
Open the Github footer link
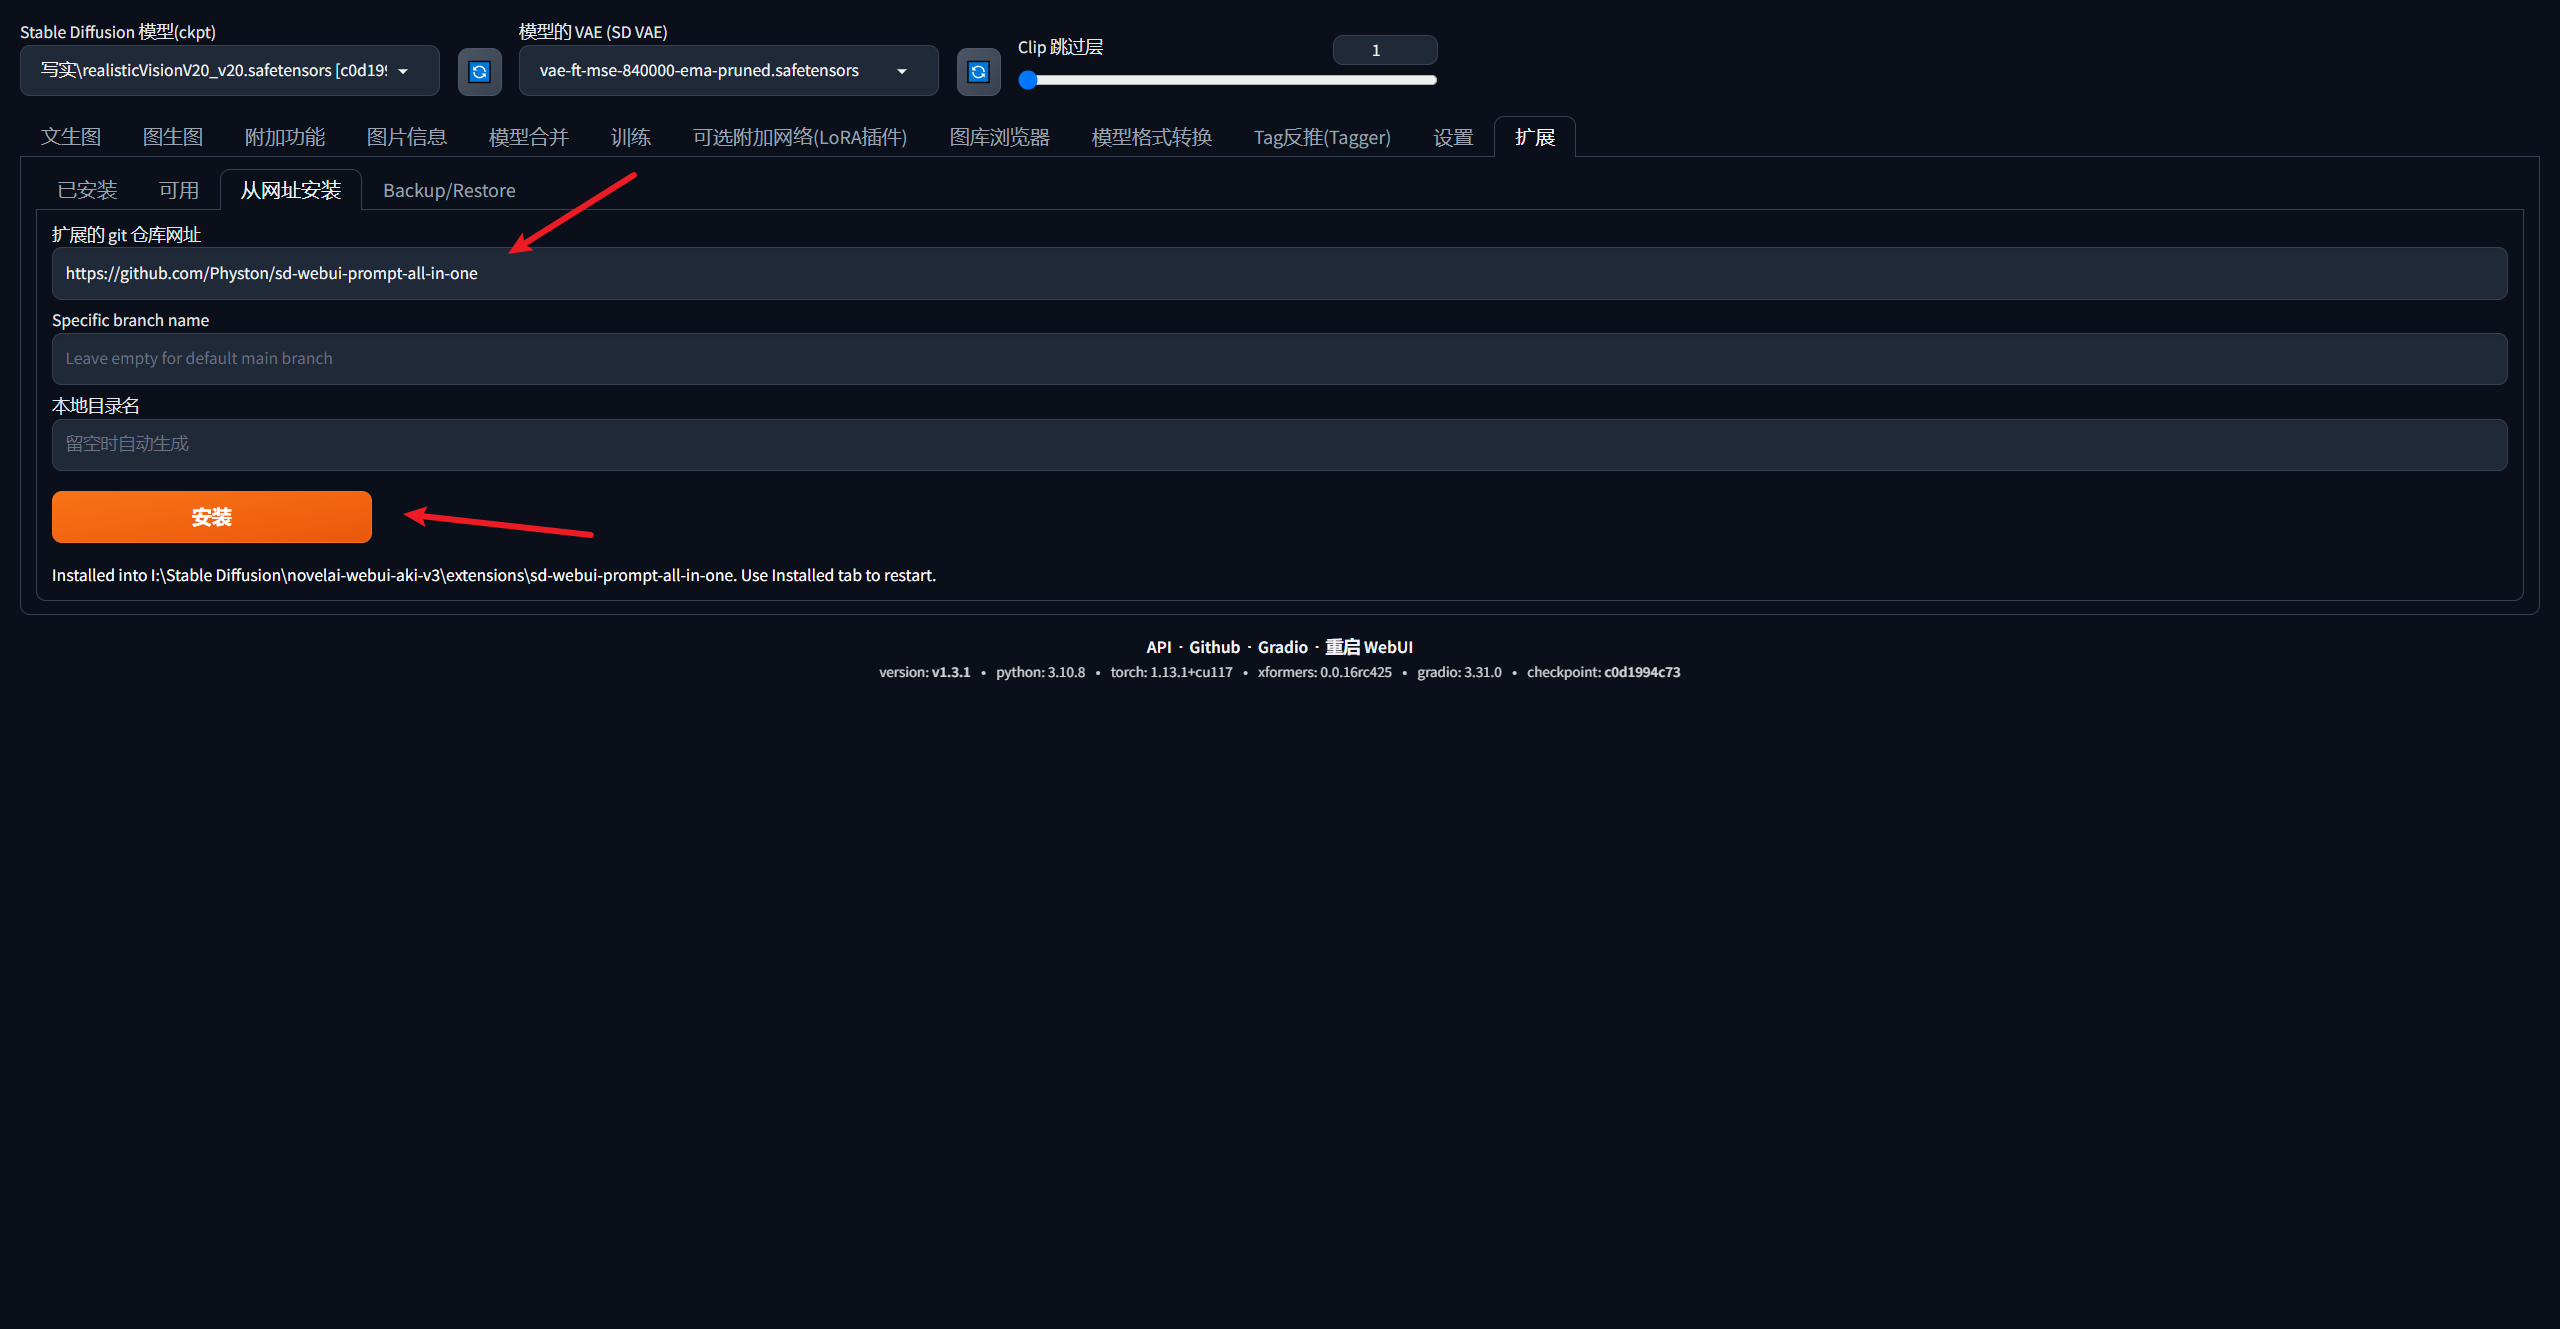1214,647
